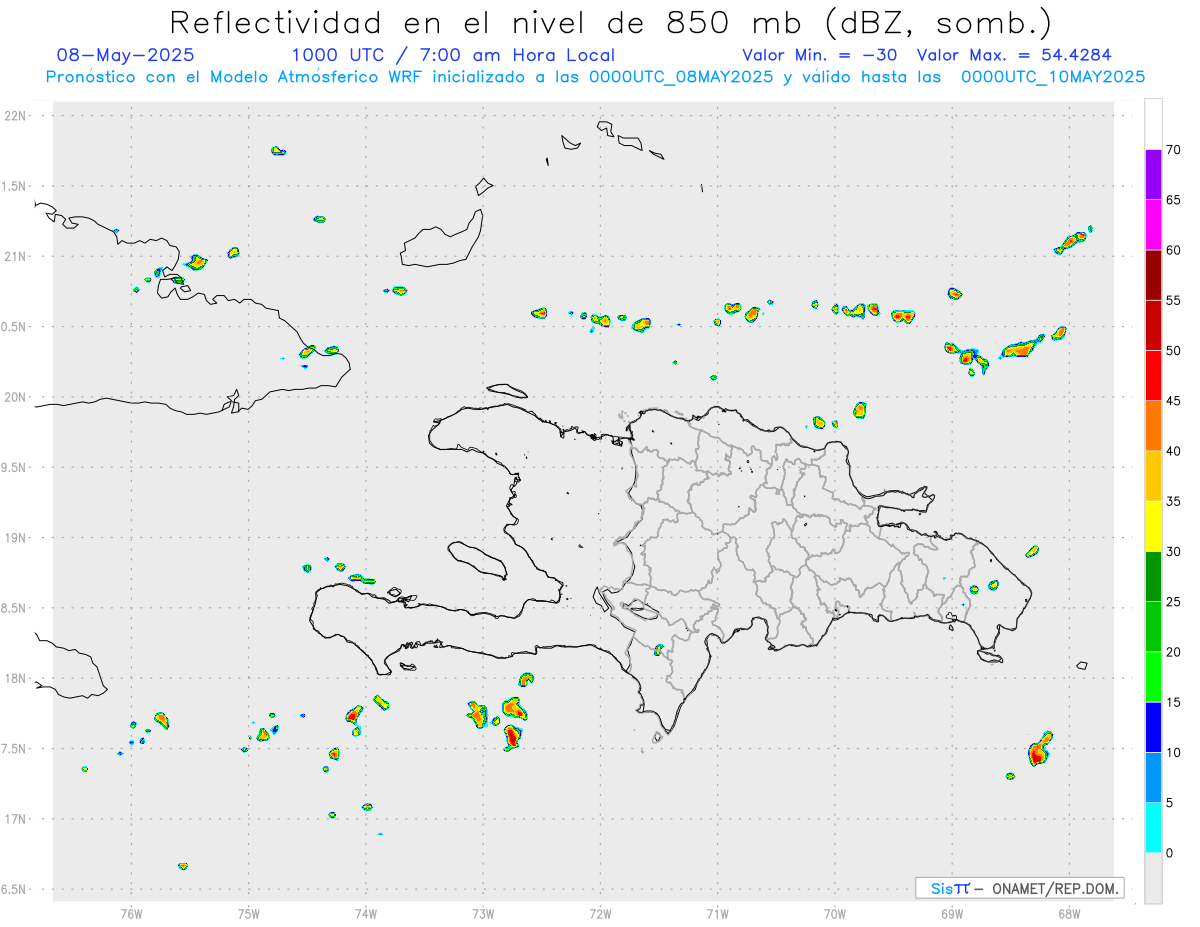
Task: Select the dark red 55–60 dBZ band
Action: tap(1153, 275)
